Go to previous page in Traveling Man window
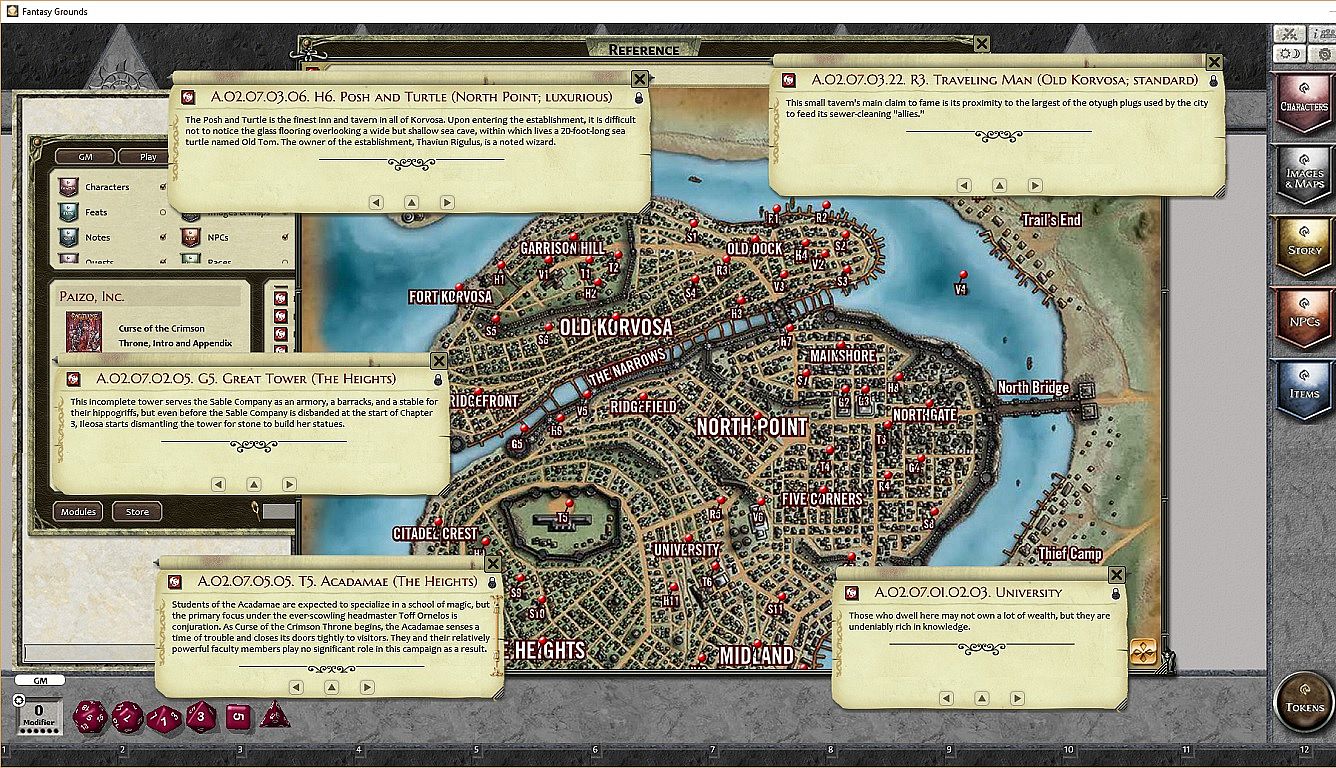The width and height of the screenshot is (1336, 768). click(x=964, y=185)
